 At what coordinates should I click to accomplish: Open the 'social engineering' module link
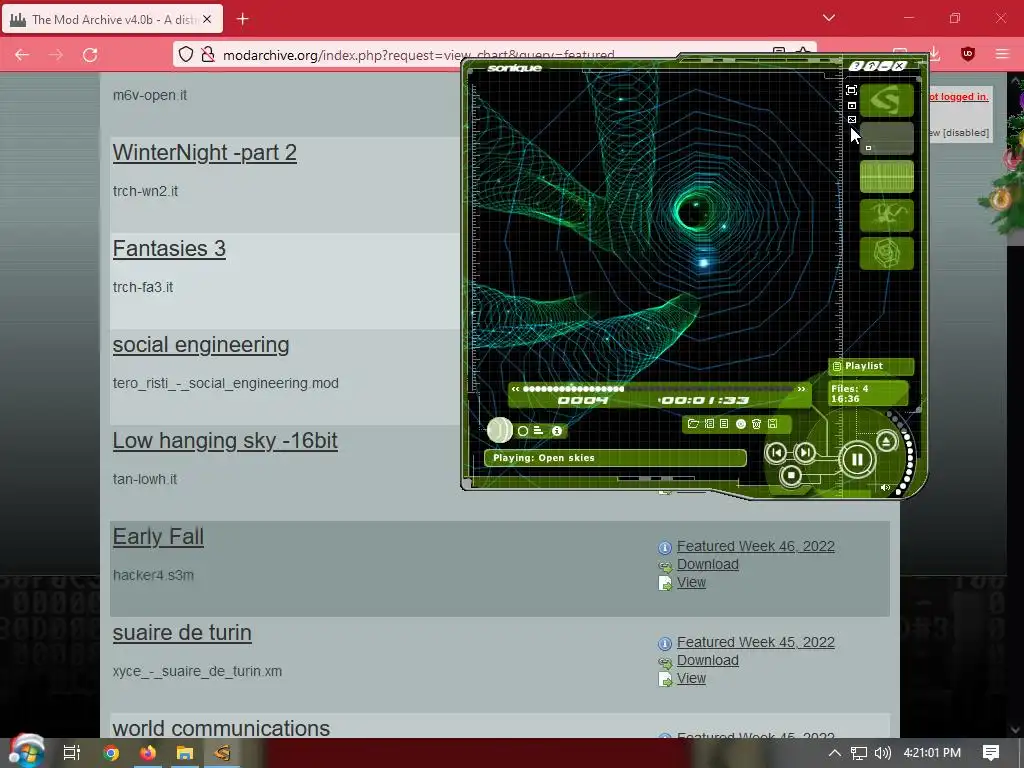(200, 345)
